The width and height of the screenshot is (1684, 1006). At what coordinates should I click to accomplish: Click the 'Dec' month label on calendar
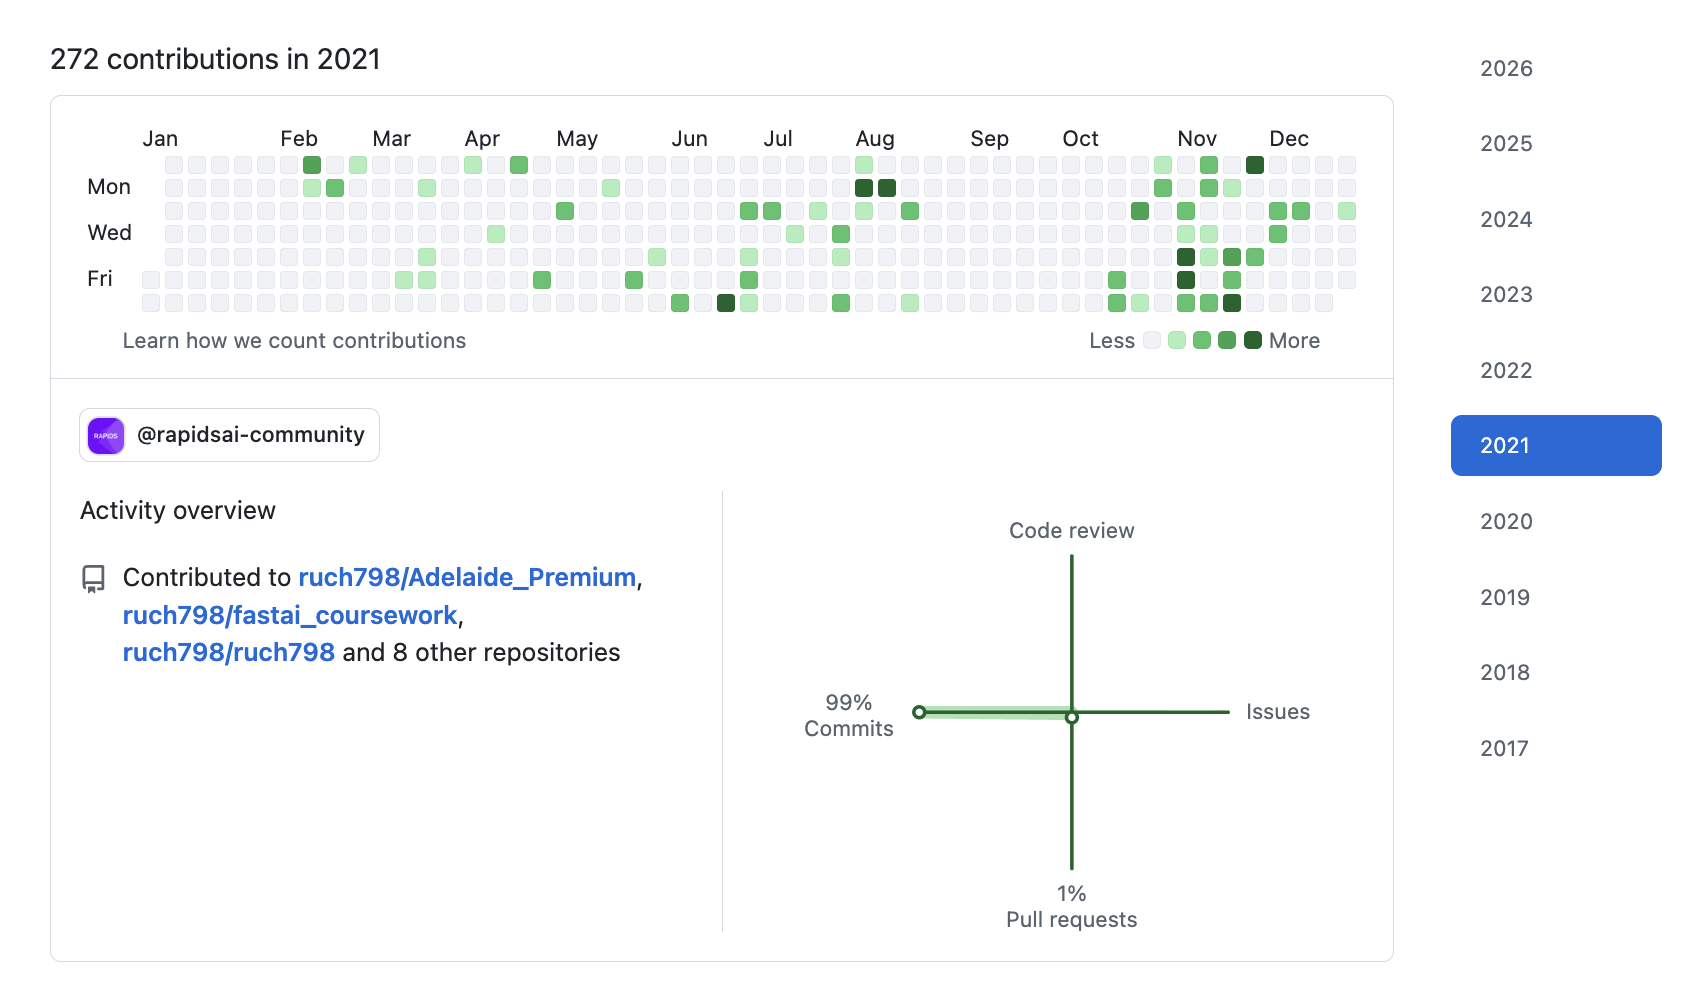[1289, 139]
